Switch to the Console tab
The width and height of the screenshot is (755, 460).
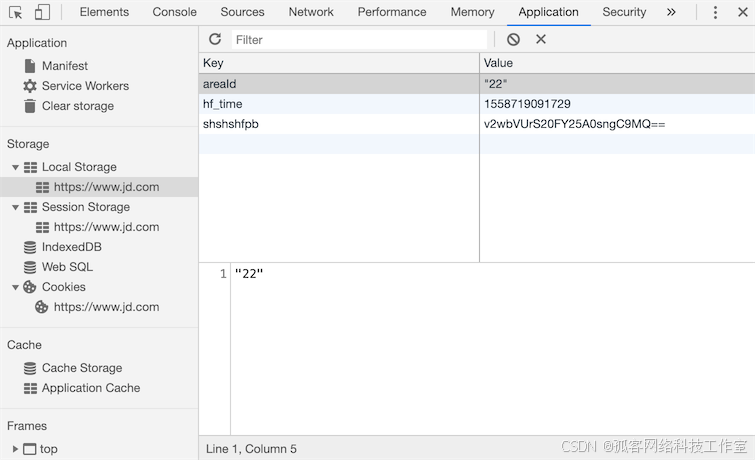click(174, 12)
